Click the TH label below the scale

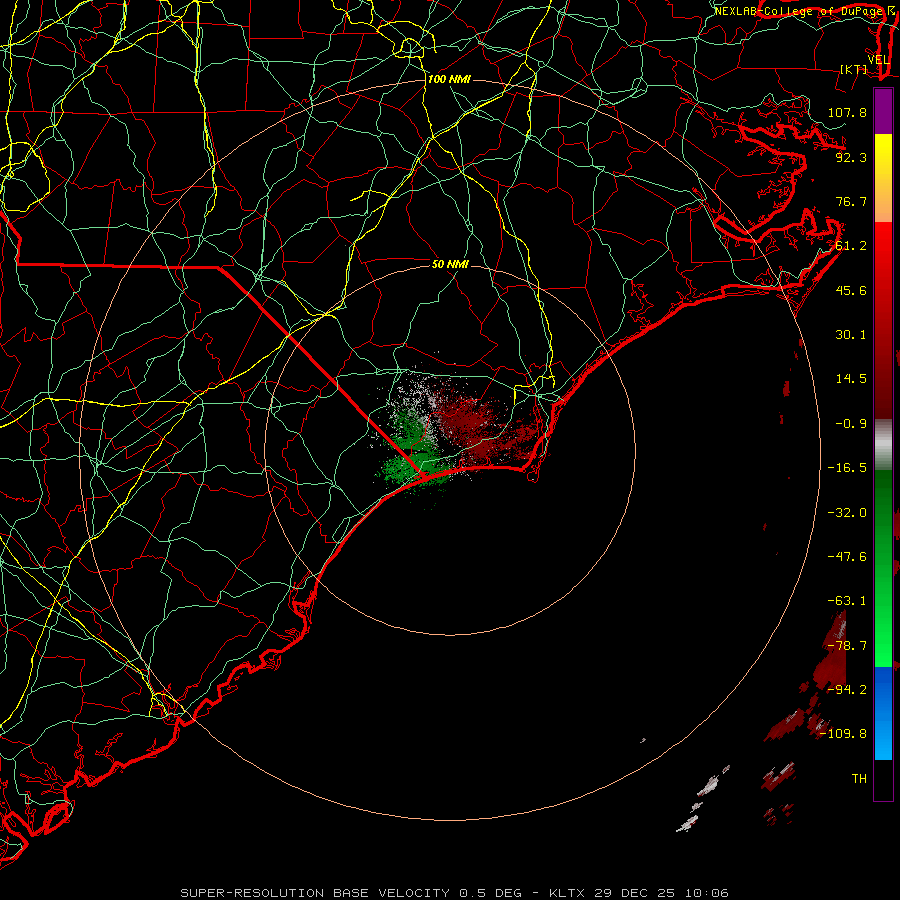click(x=859, y=779)
